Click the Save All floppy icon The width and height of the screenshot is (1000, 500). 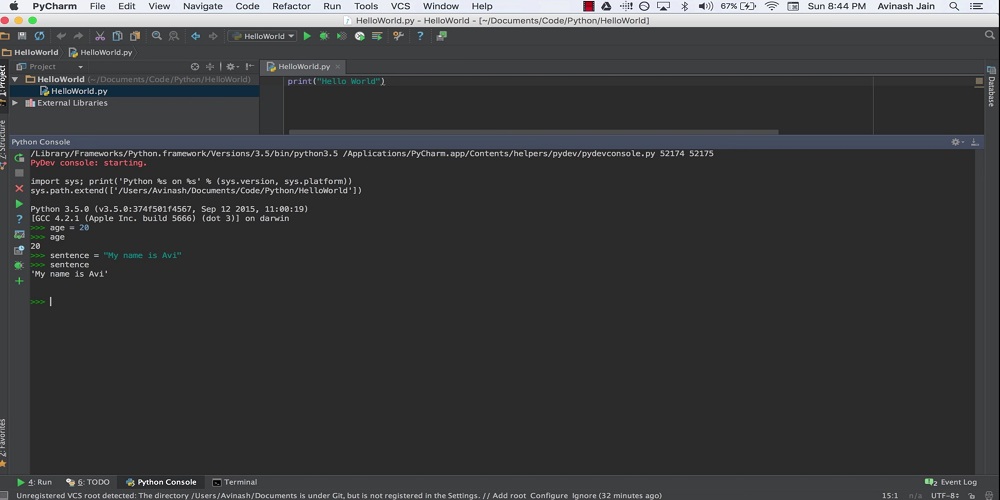(x=22, y=36)
